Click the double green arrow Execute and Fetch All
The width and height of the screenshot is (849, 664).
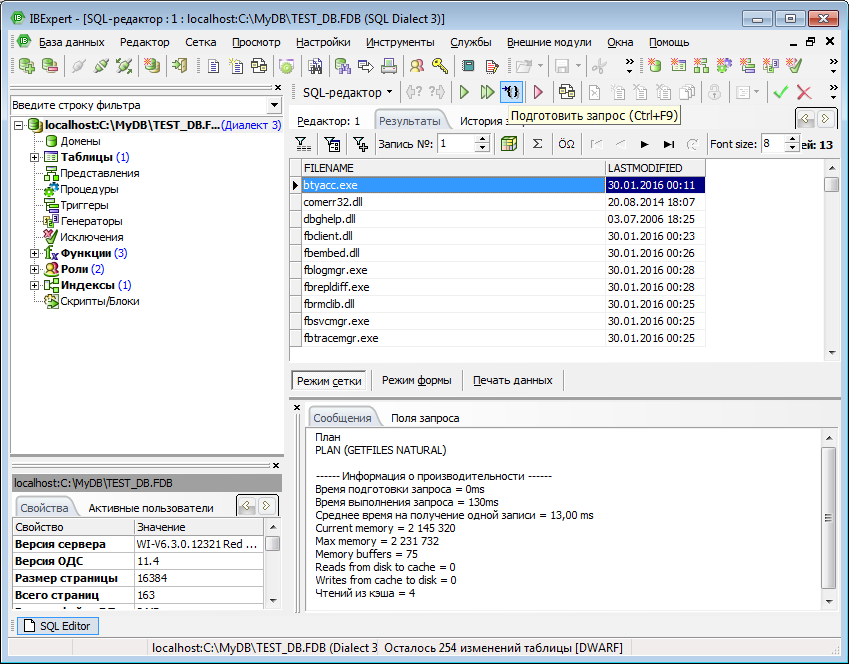pyautogui.click(x=487, y=93)
